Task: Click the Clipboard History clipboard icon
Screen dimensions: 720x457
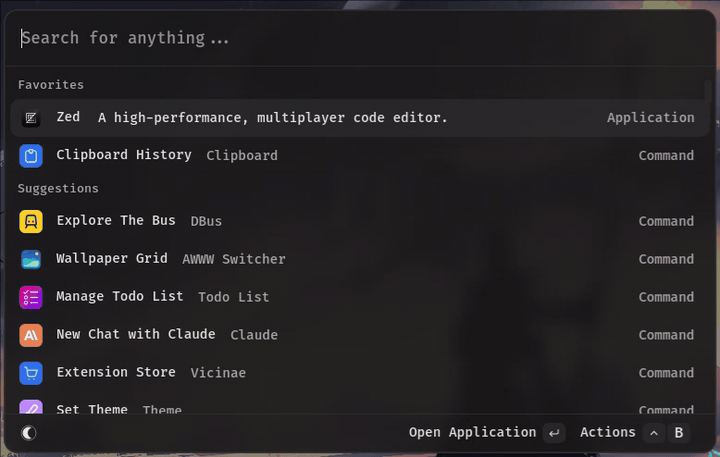Action: (31, 156)
